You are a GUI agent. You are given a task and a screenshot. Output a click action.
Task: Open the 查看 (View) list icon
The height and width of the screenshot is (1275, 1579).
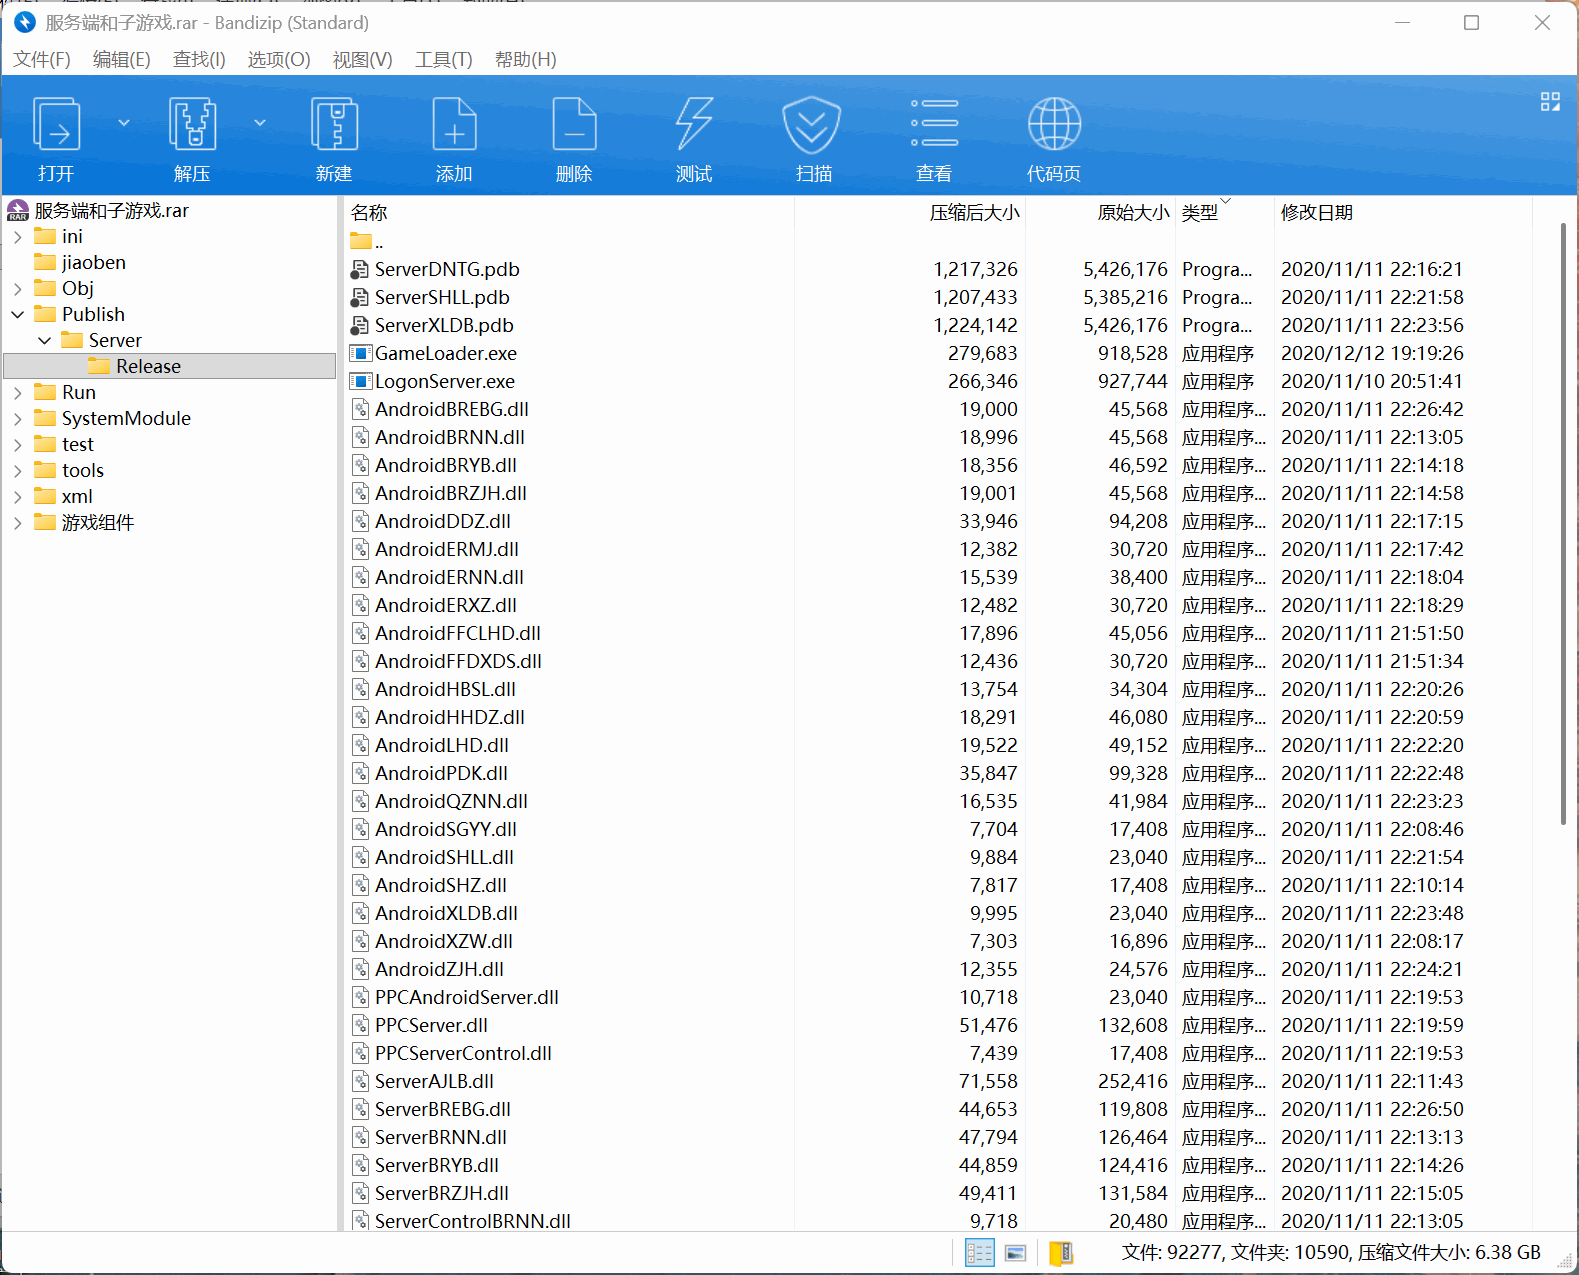tap(934, 126)
